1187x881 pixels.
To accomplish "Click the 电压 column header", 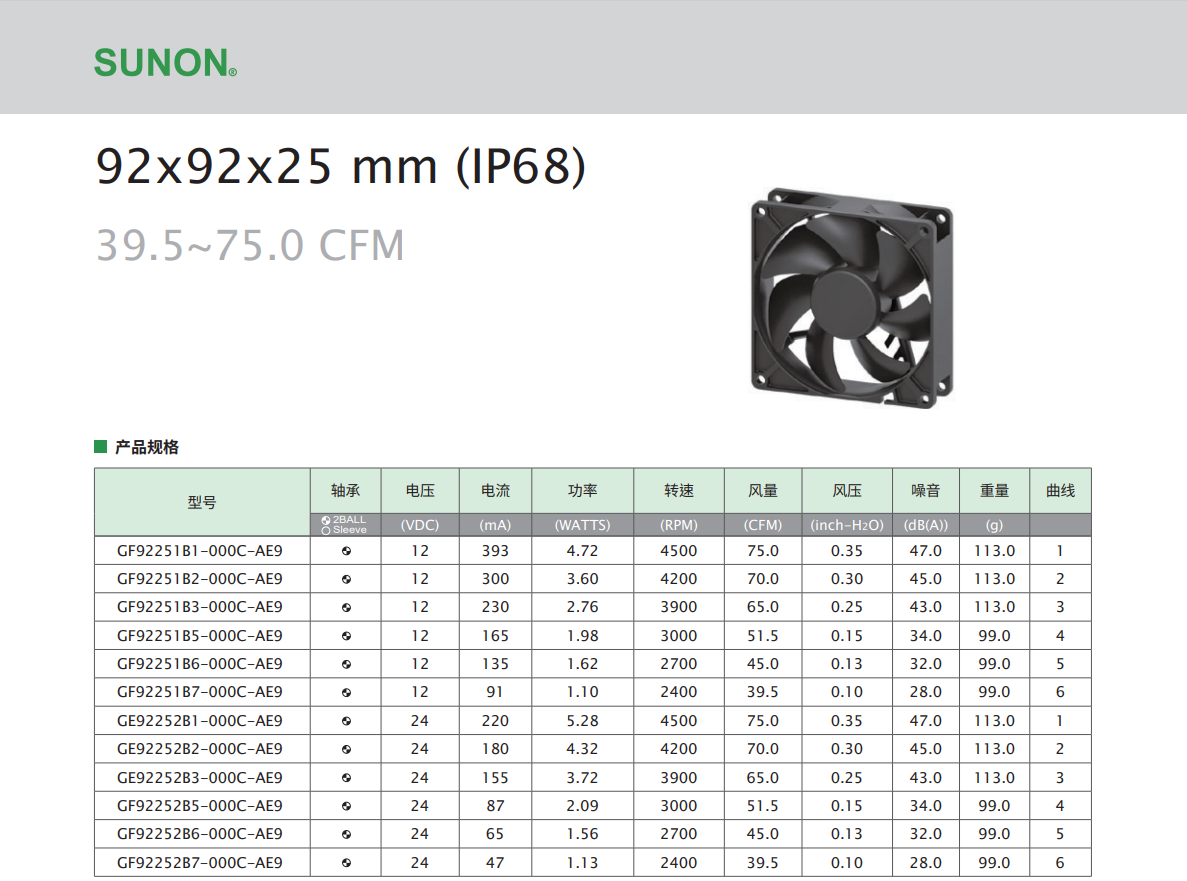I will 420,490.
